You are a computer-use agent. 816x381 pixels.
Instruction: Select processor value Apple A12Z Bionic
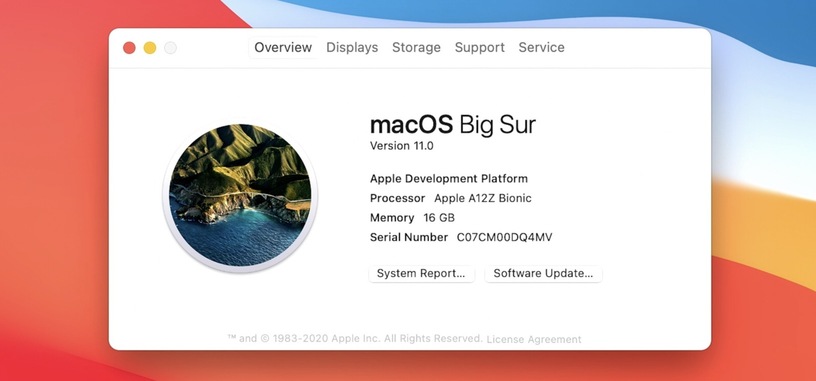coord(483,198)
